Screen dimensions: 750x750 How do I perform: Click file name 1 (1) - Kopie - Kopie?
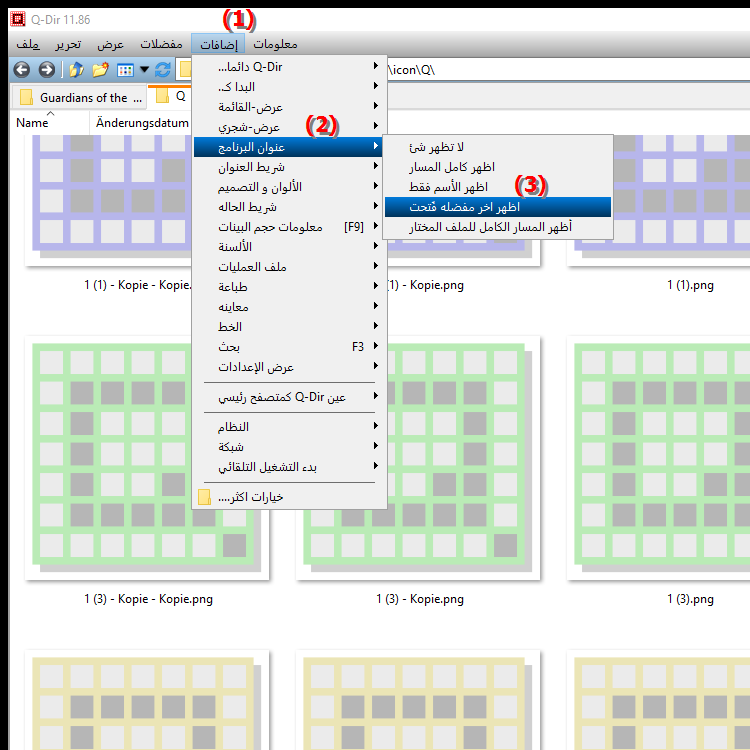pyautogui.click(x=138, y=285)
